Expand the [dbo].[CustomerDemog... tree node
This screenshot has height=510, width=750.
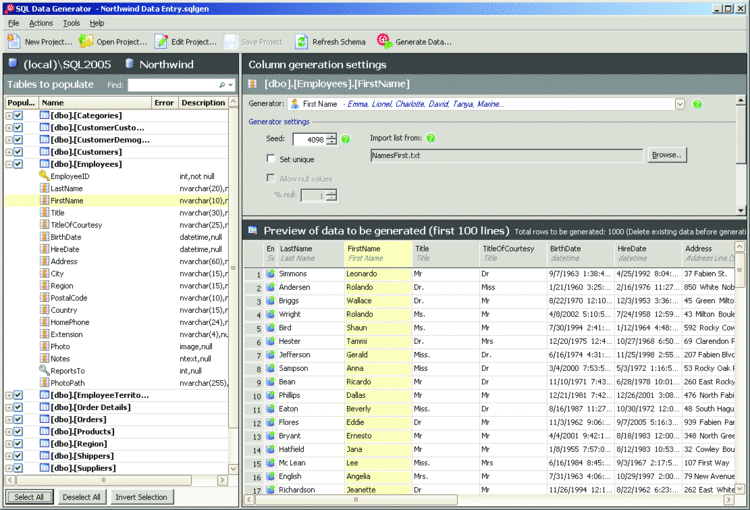click(x=9, y=140)
